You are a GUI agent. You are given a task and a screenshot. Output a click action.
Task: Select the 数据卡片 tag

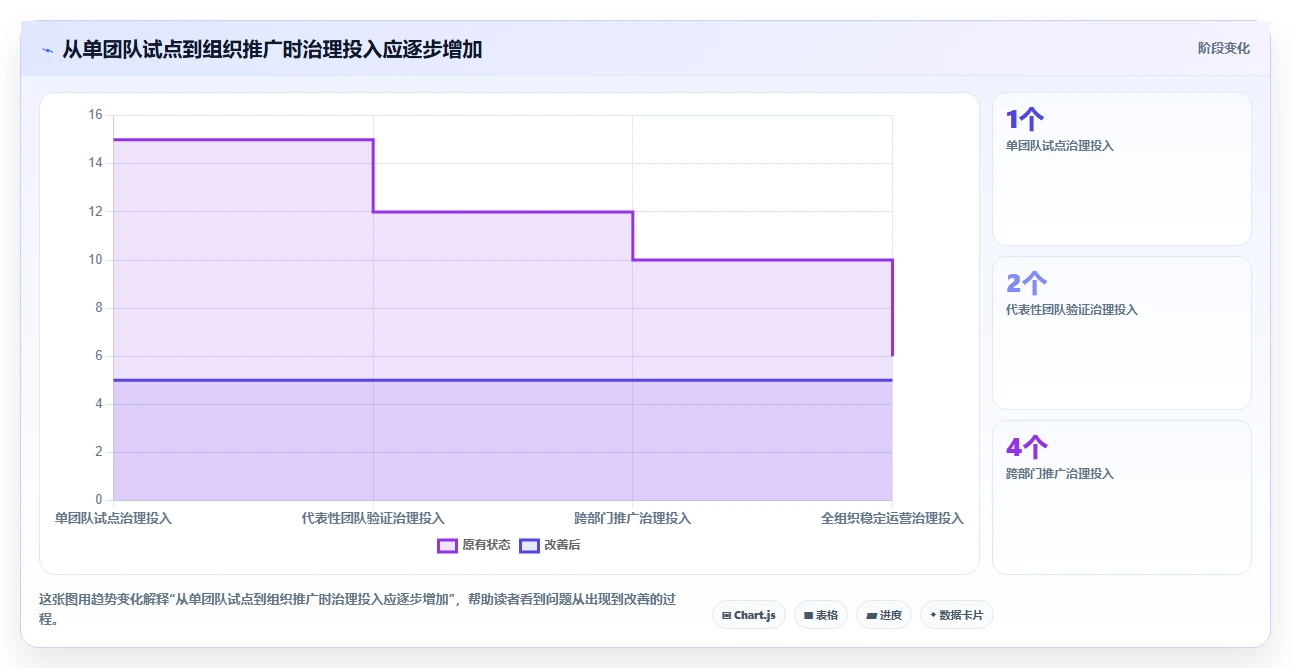pyautogui.click(x=956, y=615)
